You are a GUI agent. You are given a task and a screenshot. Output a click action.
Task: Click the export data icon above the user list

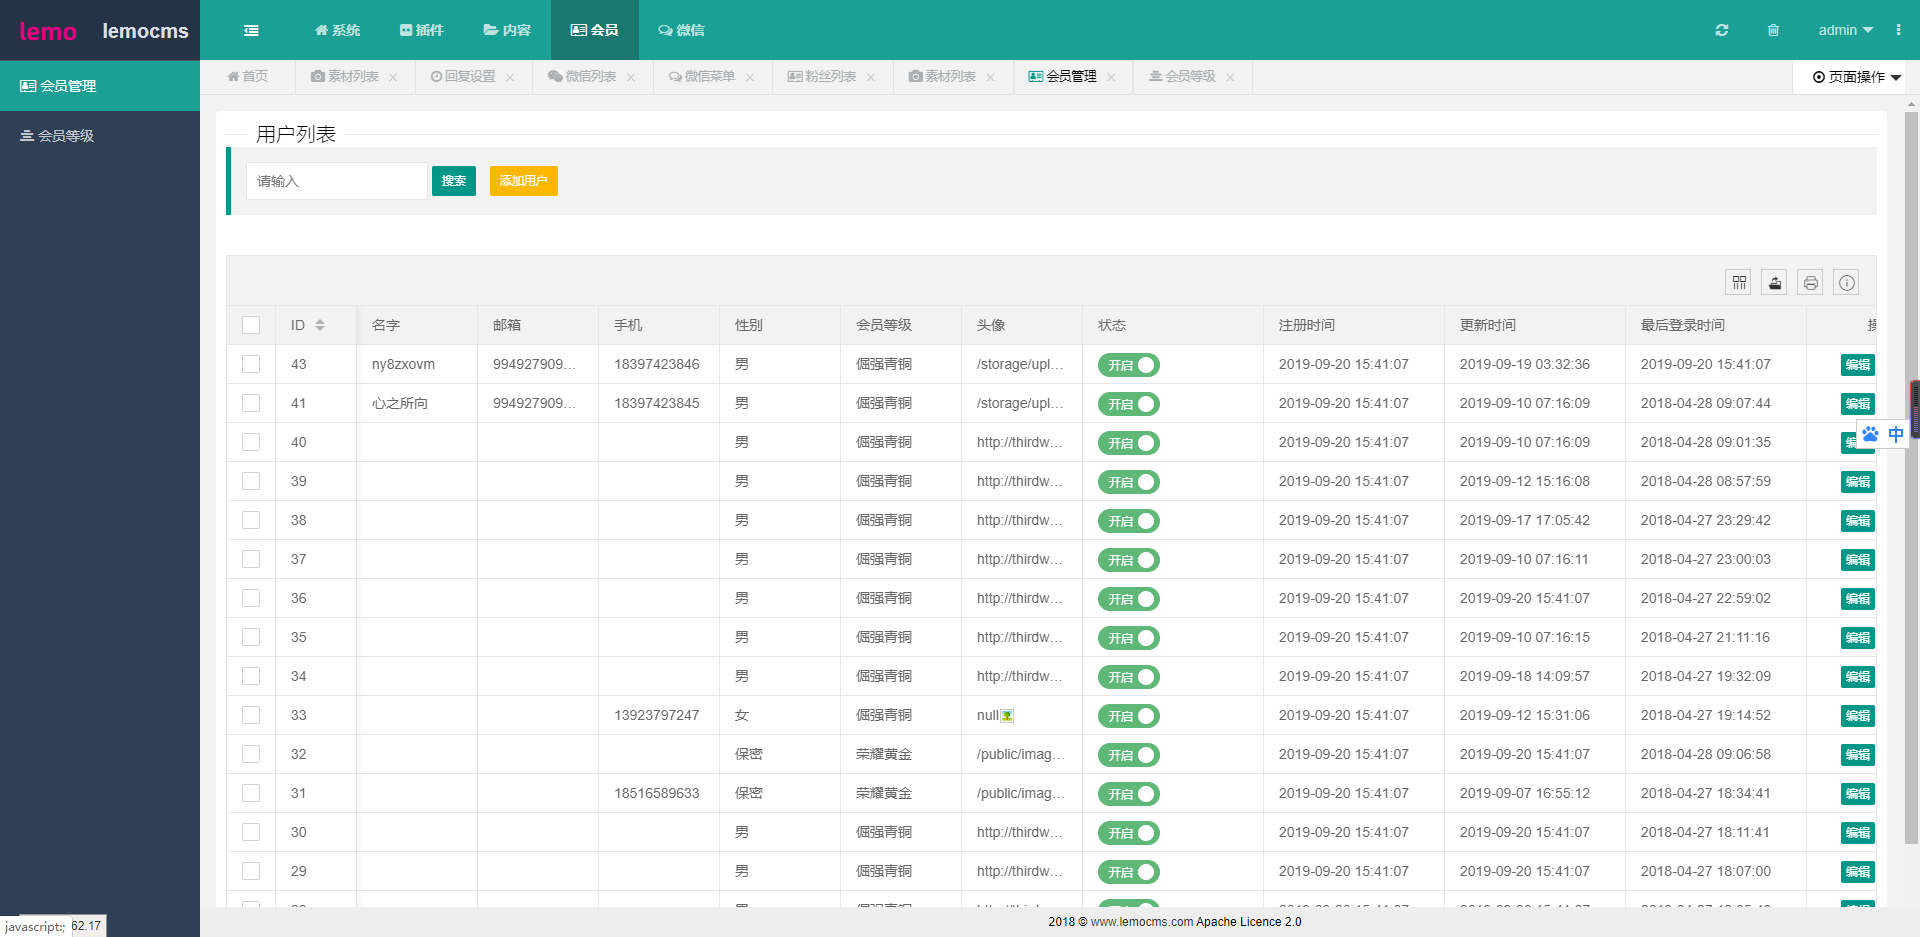point(1774,282)
